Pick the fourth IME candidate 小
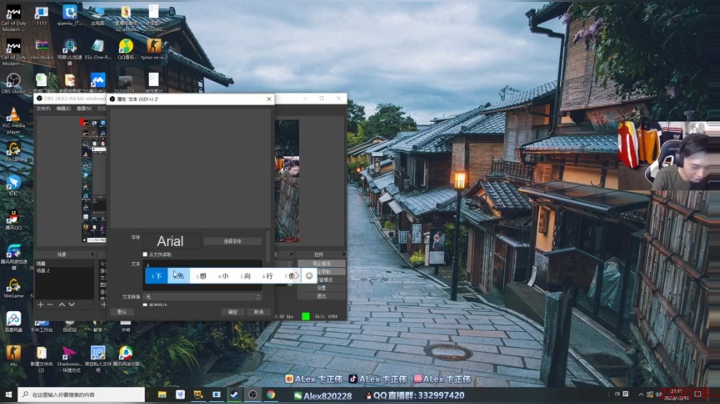Viewport: 720px width, 404px height. pos(223,276)
